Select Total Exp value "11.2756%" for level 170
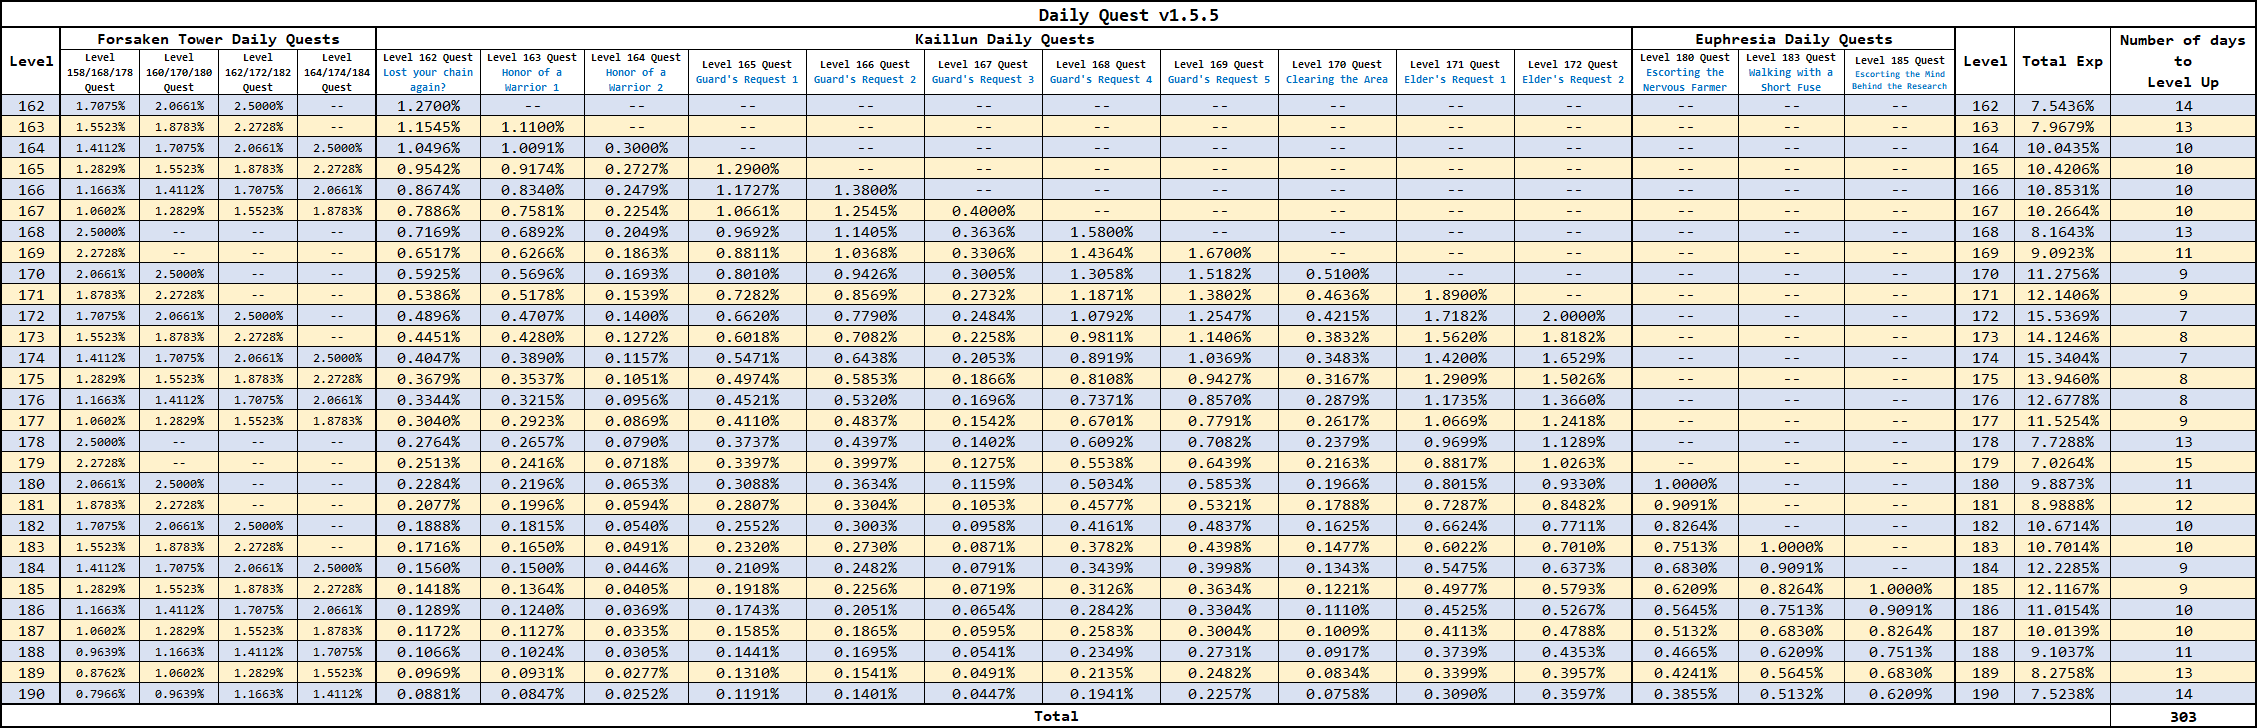The image size is (2257, 728). pos(2062,274)
